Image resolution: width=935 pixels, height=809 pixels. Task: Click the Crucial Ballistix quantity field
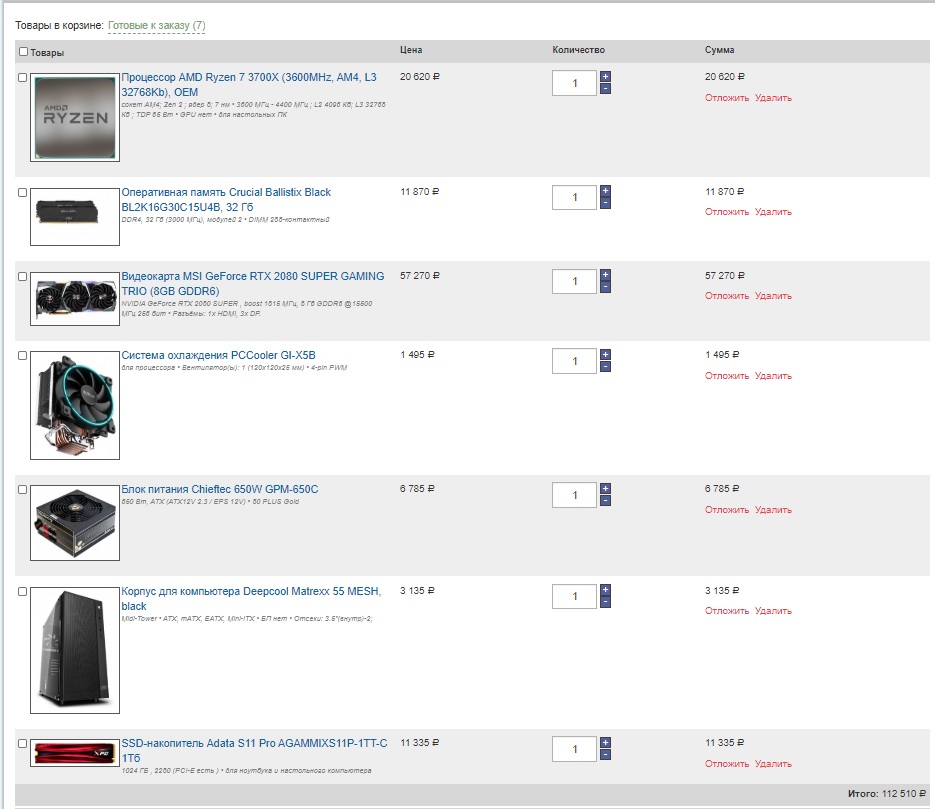pyautogui.click(x=574, y=197)
